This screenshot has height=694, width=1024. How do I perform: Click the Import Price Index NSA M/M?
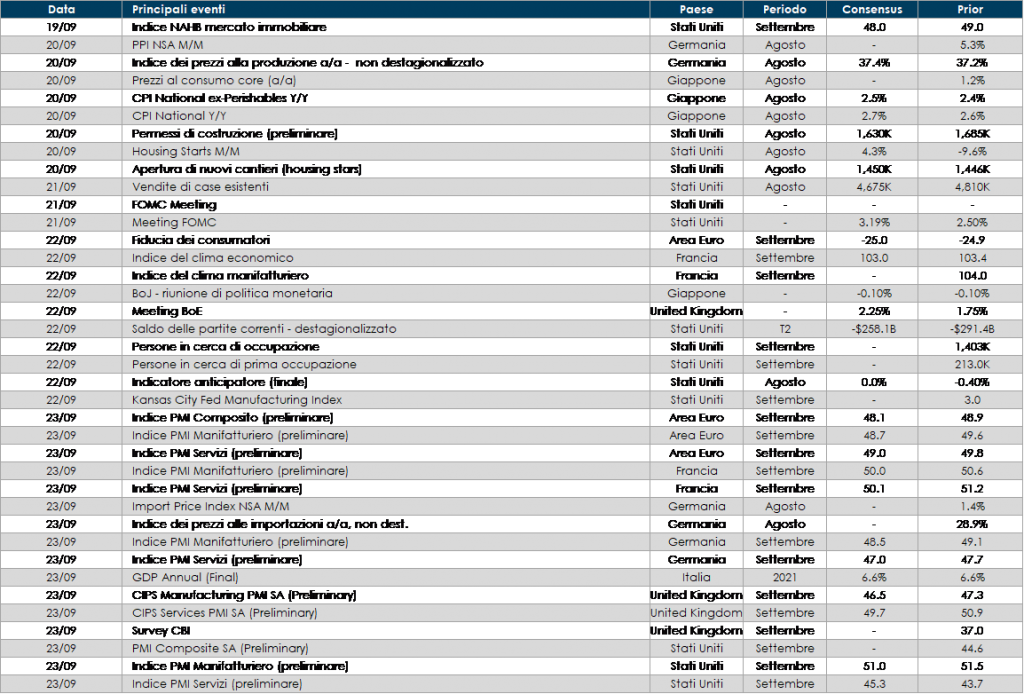tap(204, 506)
